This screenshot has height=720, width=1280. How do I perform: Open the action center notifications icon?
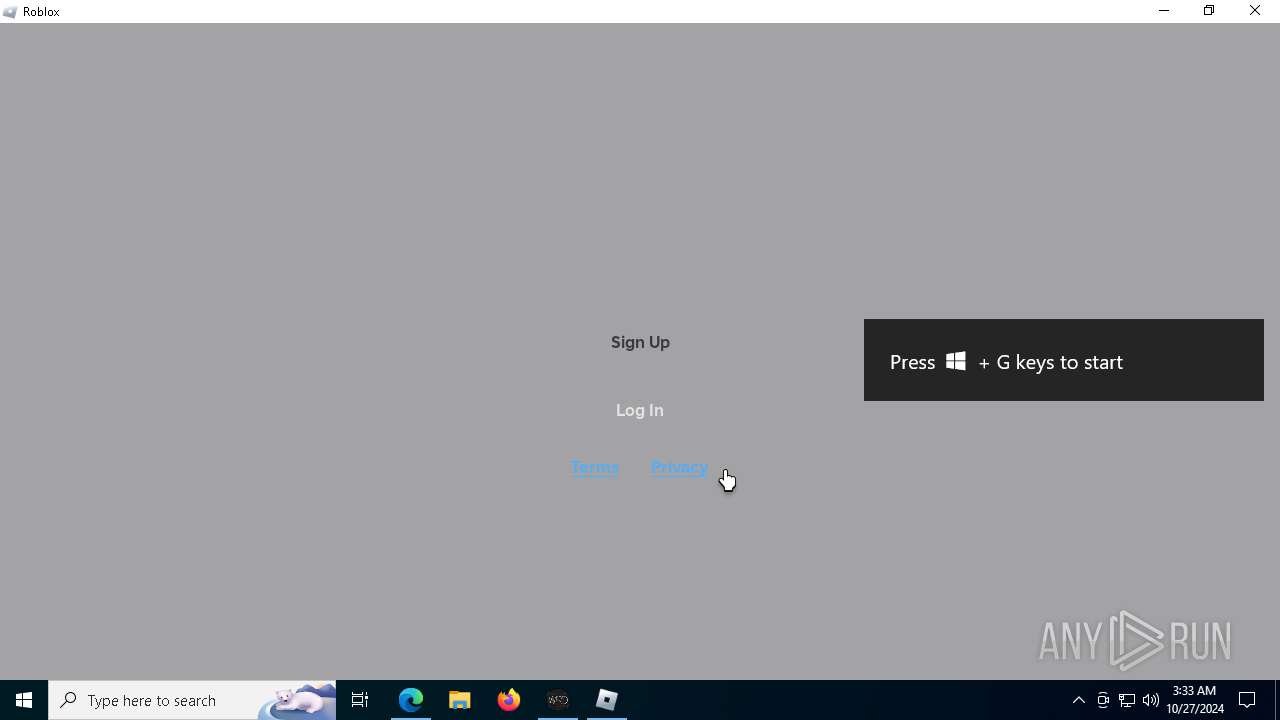pos(1247,700)
